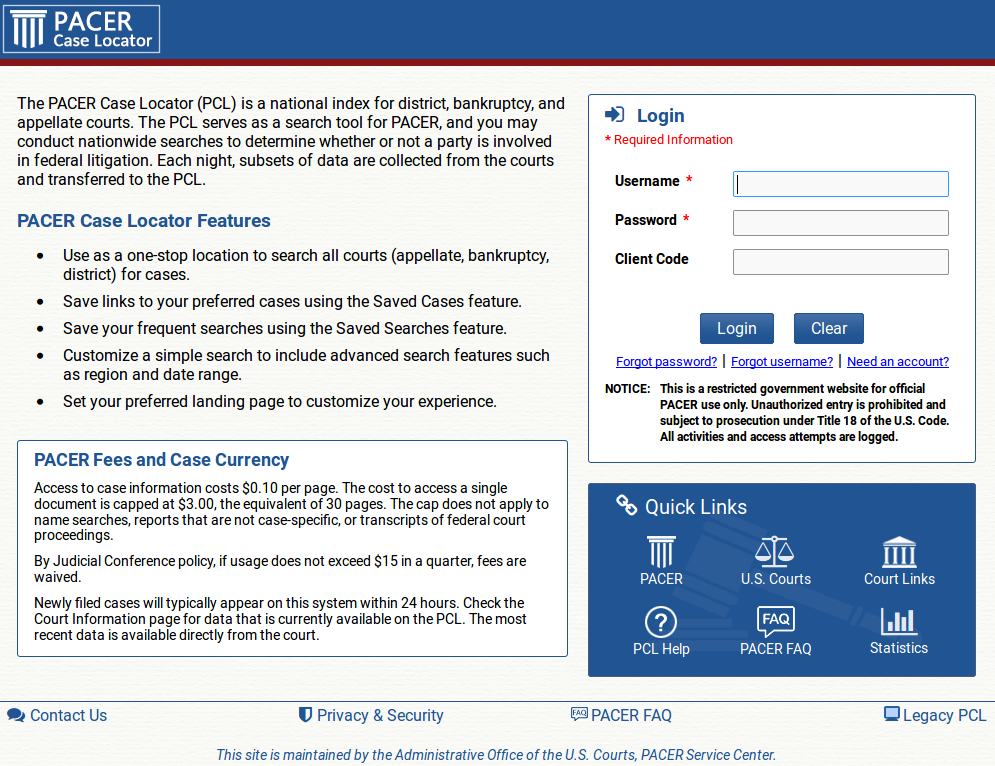Click the Password field label
Screen dimensions: 995x766
(x=645, y=220)
